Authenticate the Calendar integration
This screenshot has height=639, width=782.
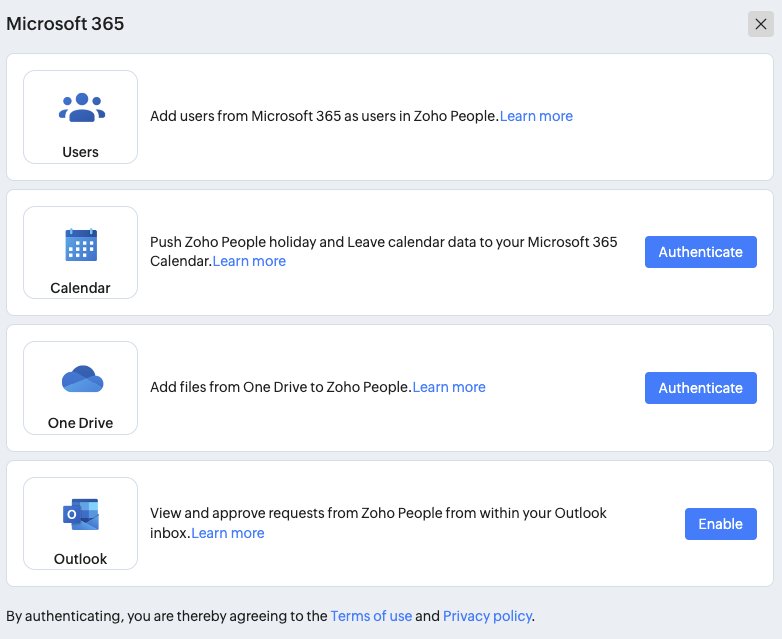click(x=700, y=252)
